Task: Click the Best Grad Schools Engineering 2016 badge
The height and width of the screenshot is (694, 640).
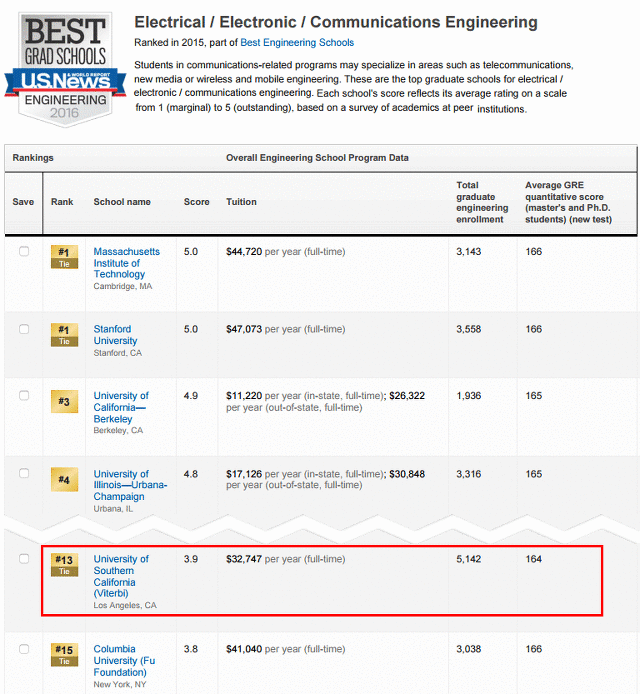Action: [66, 69]
